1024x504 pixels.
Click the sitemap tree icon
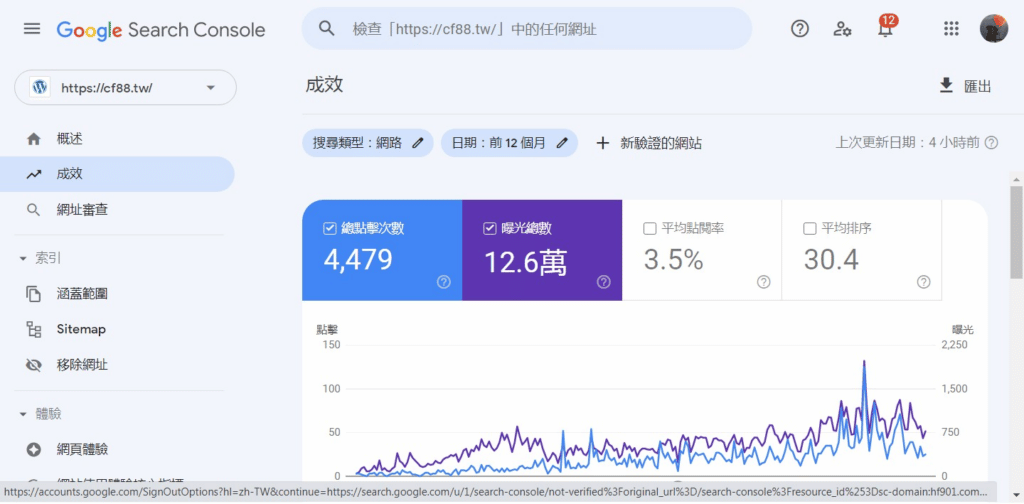pyautogui.click(x=33, y=329)
